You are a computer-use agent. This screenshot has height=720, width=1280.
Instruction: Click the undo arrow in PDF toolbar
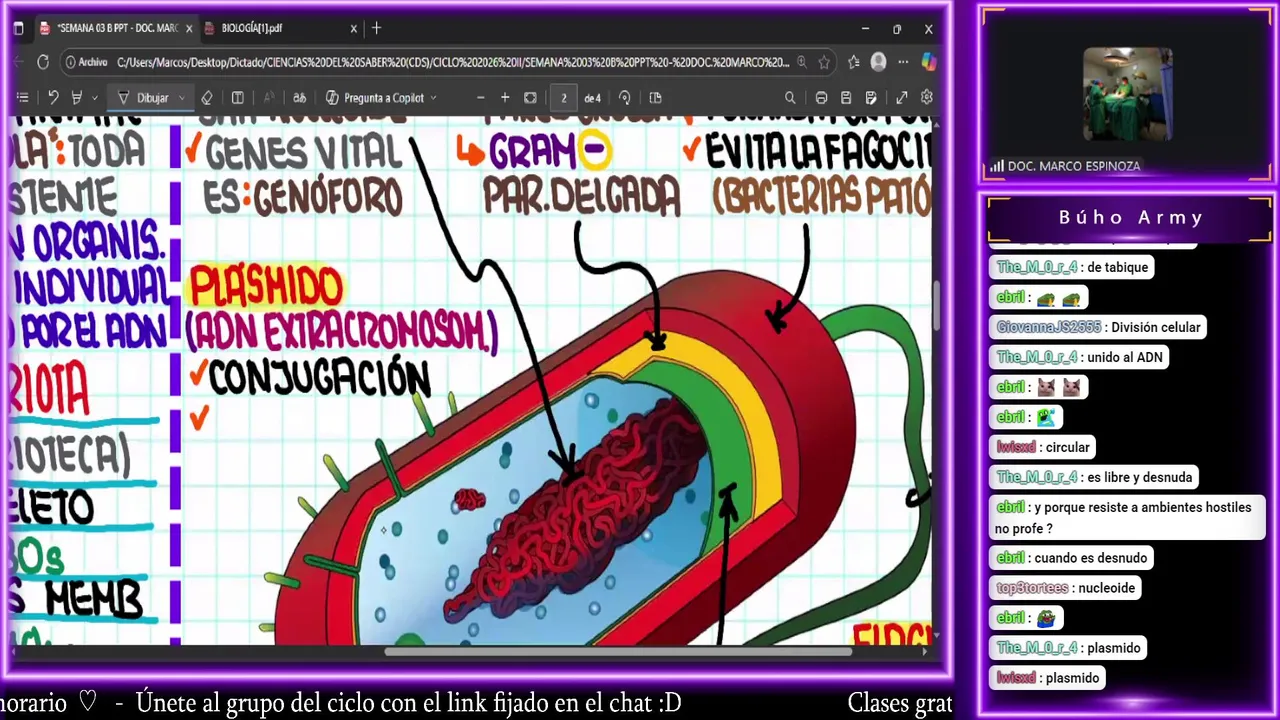coord(53,97)
